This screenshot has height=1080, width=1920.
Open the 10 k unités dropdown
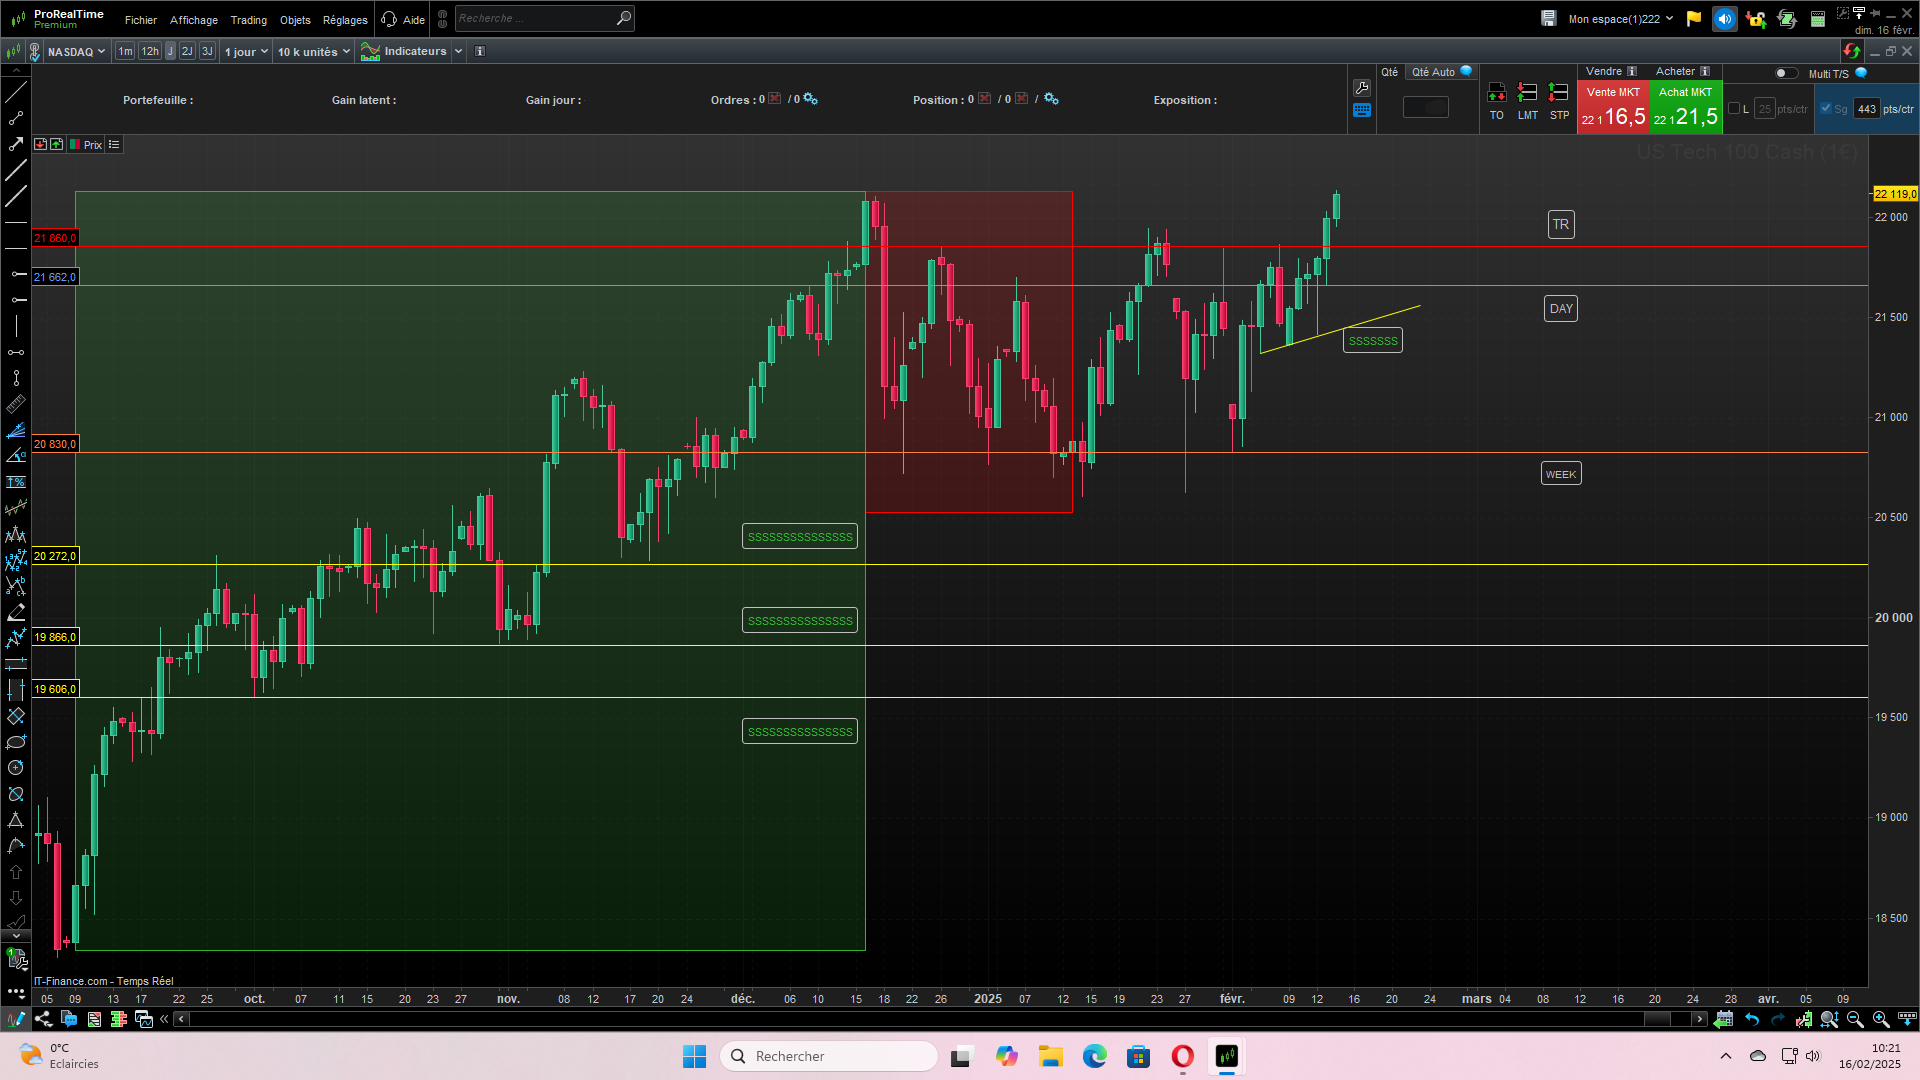click(x=314, y=52)
